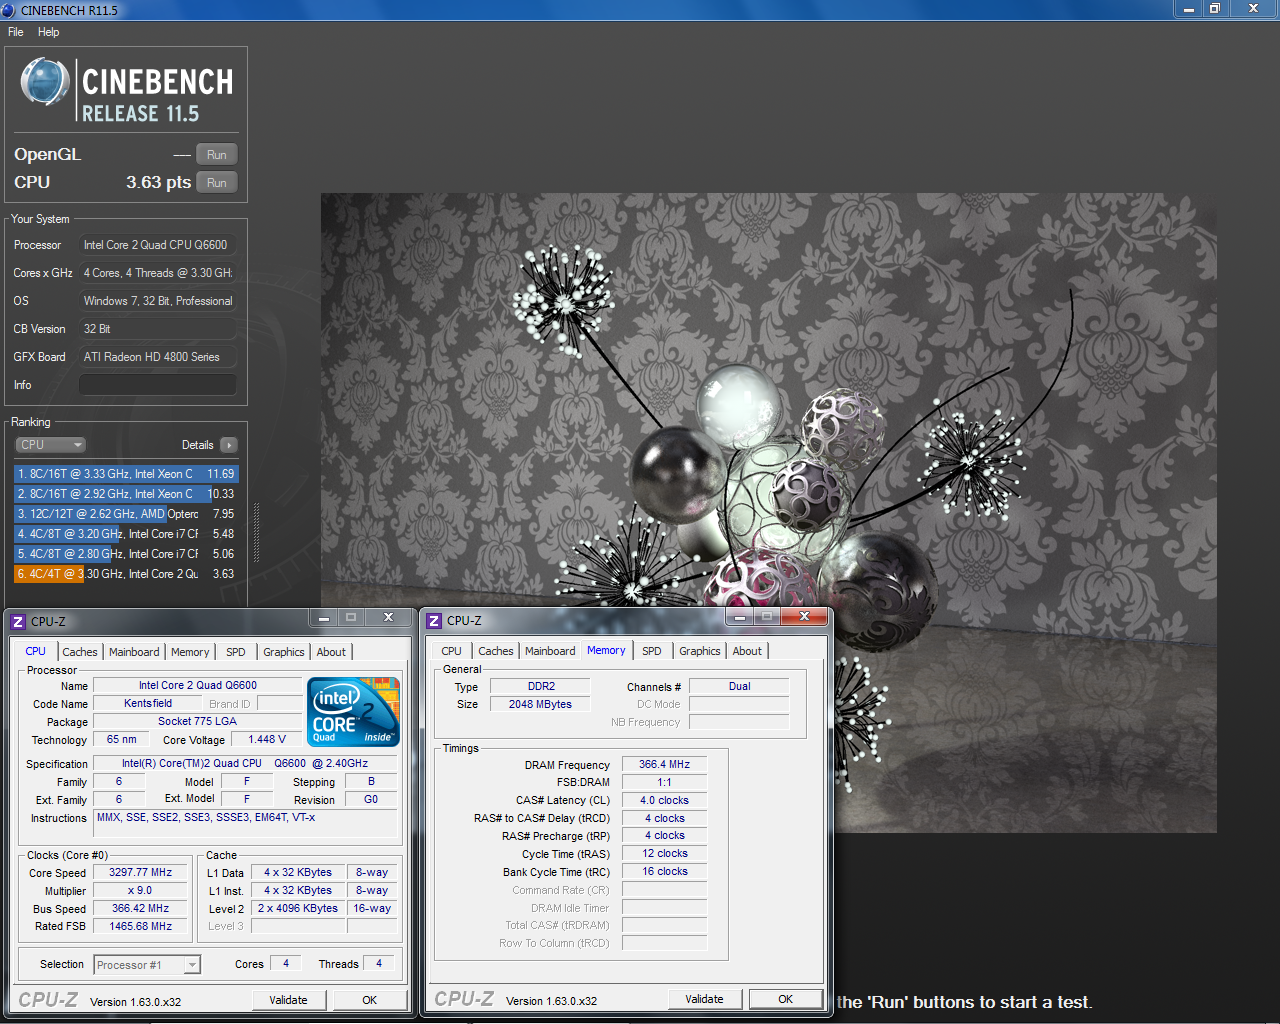Click the Channels # field Dual

[740, 687]
